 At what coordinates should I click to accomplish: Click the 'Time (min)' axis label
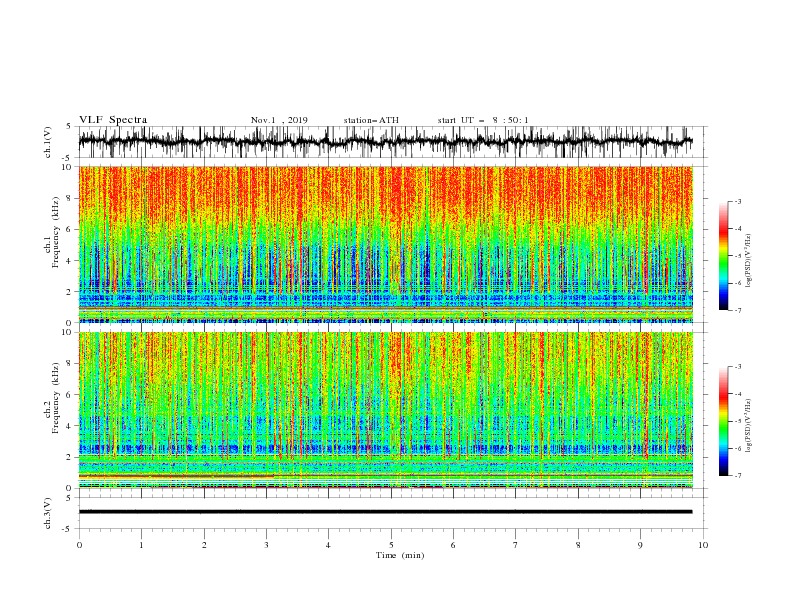coord(400,555)
